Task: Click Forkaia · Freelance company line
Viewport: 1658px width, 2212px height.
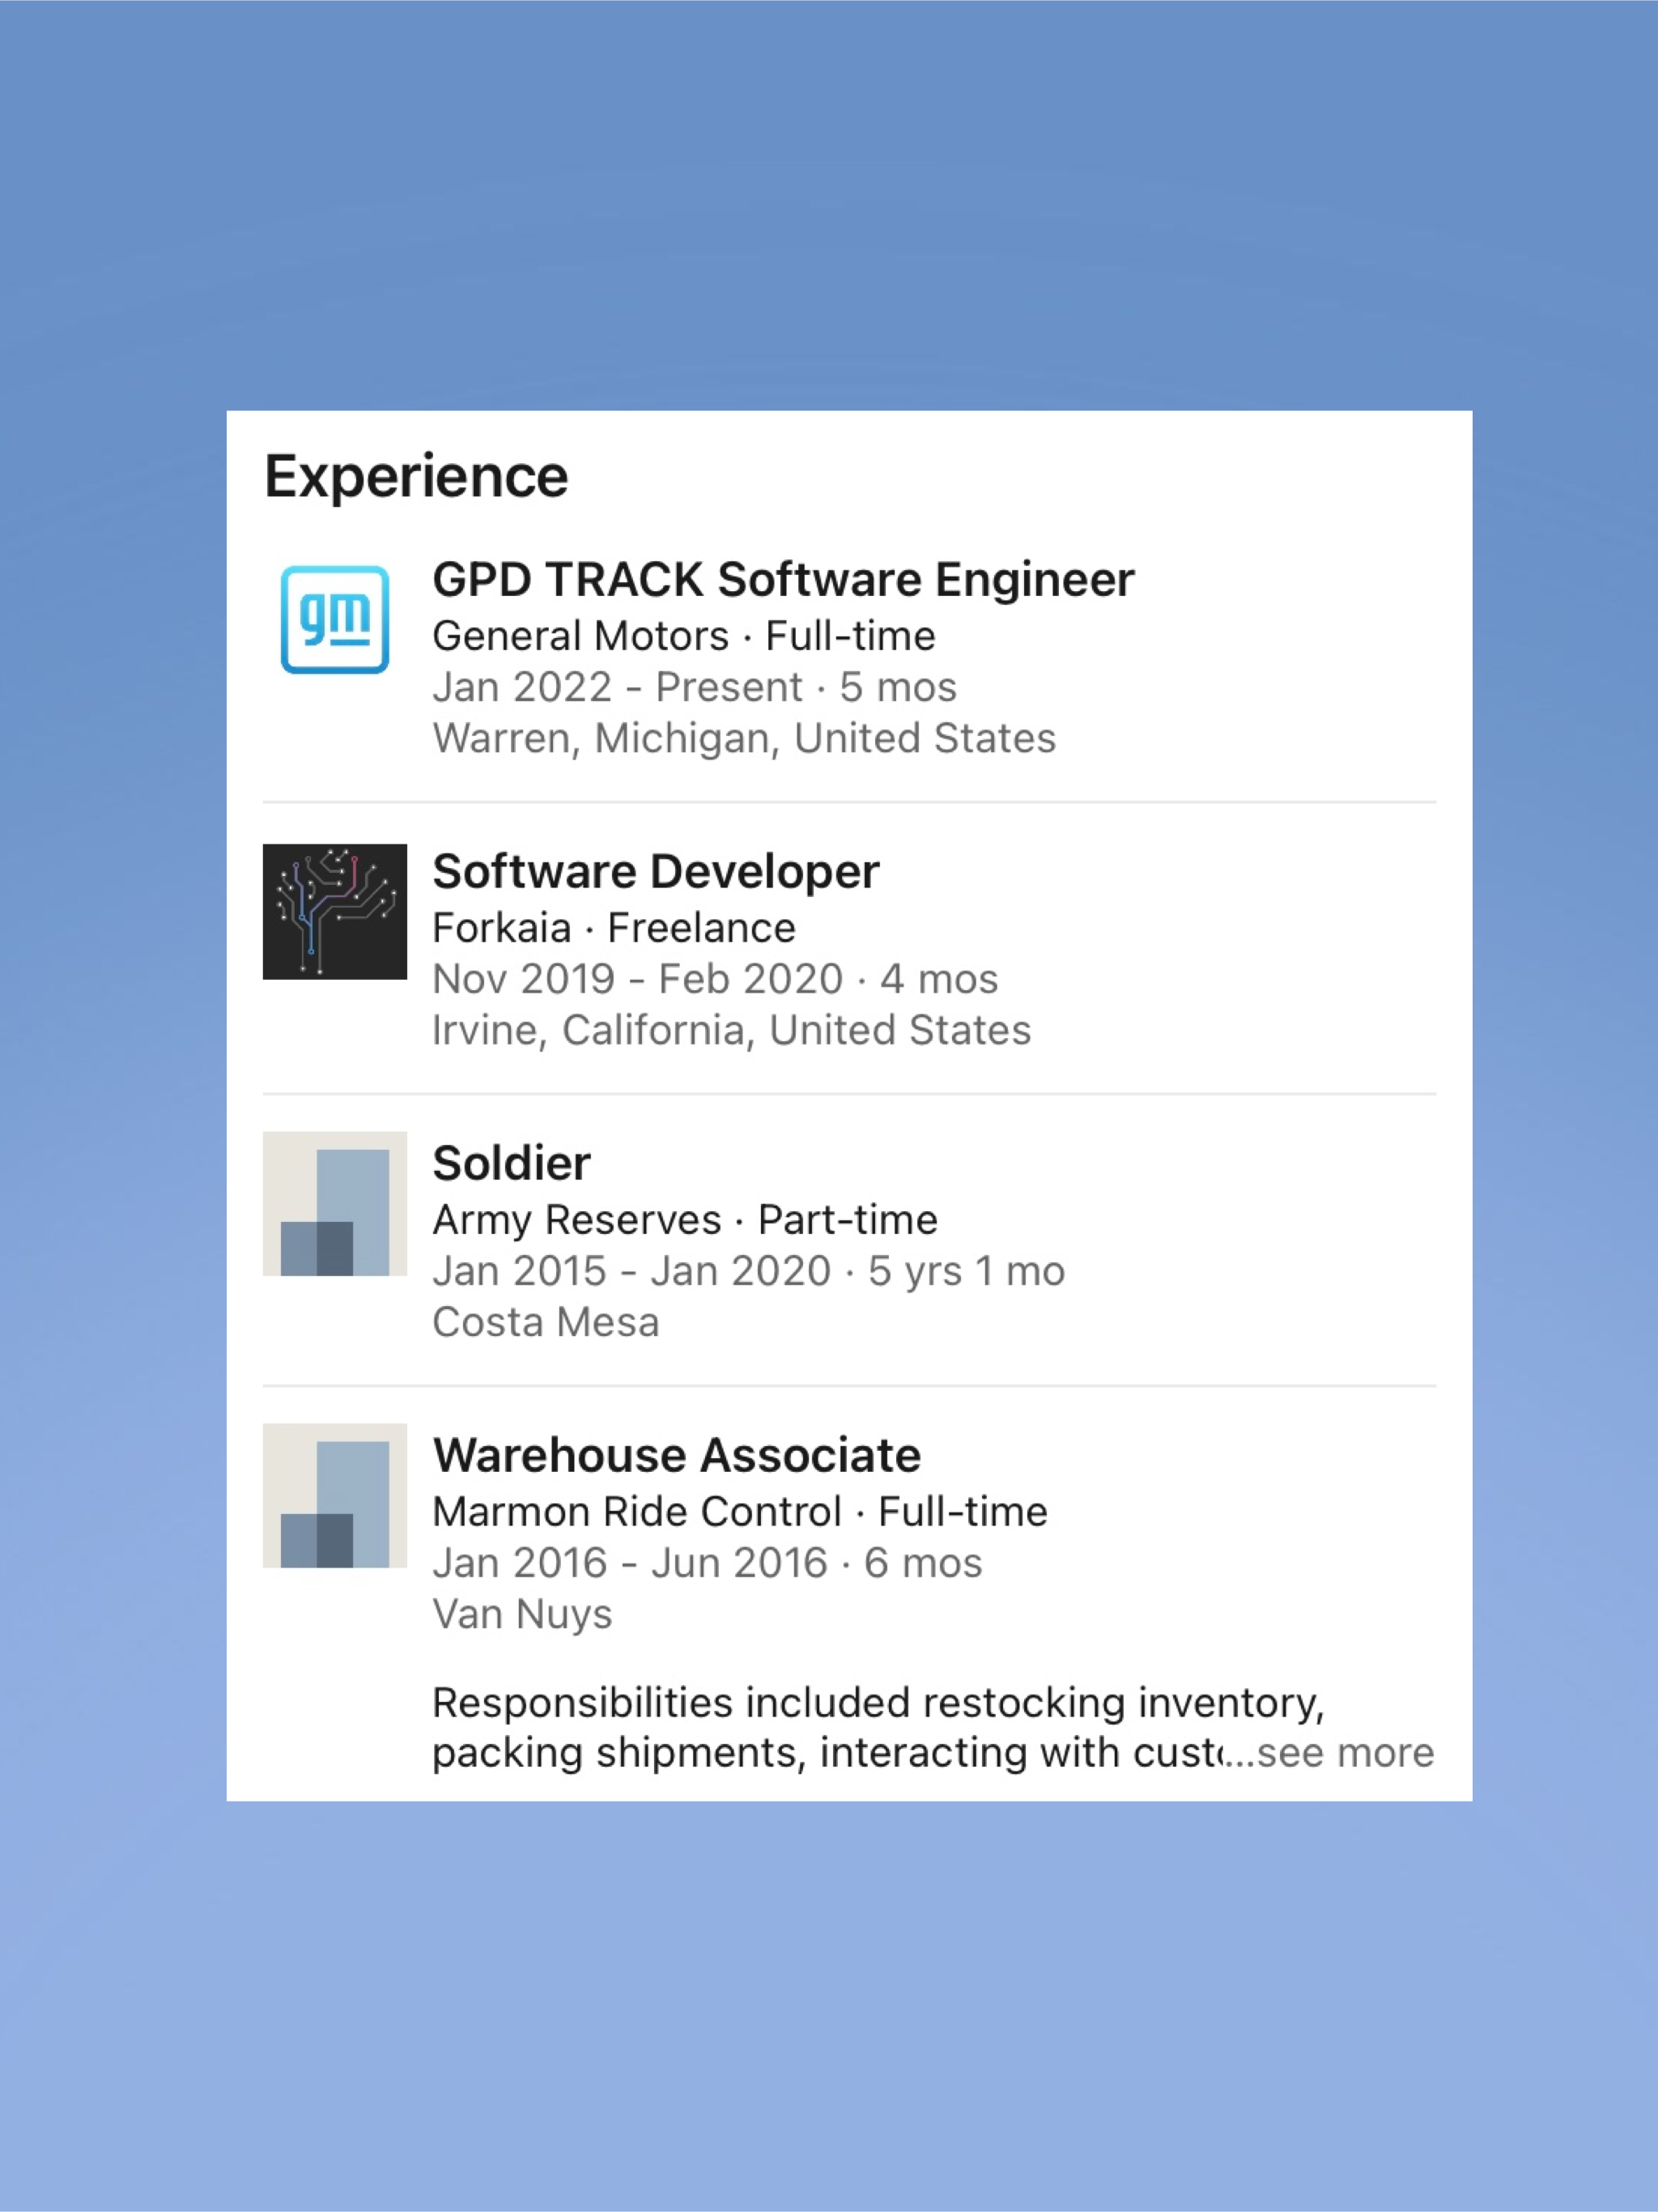Action: coord(613,928)
